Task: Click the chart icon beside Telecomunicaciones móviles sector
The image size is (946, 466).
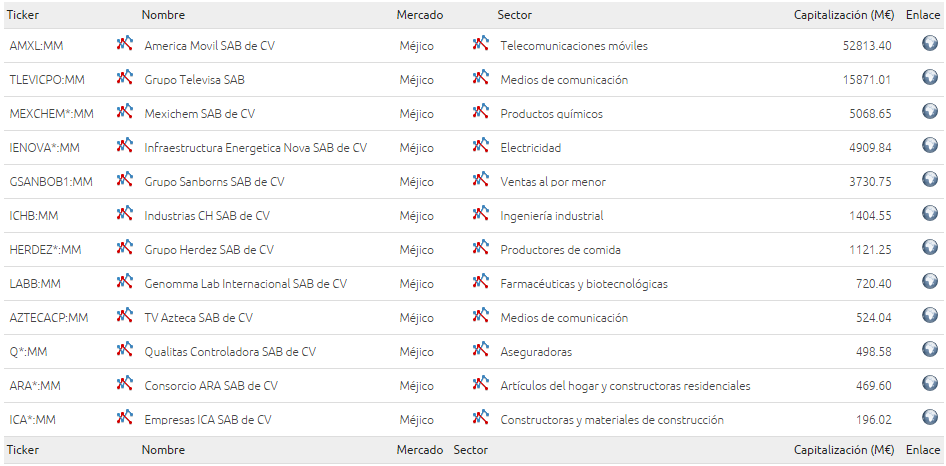Action: [x=480, y=43]
